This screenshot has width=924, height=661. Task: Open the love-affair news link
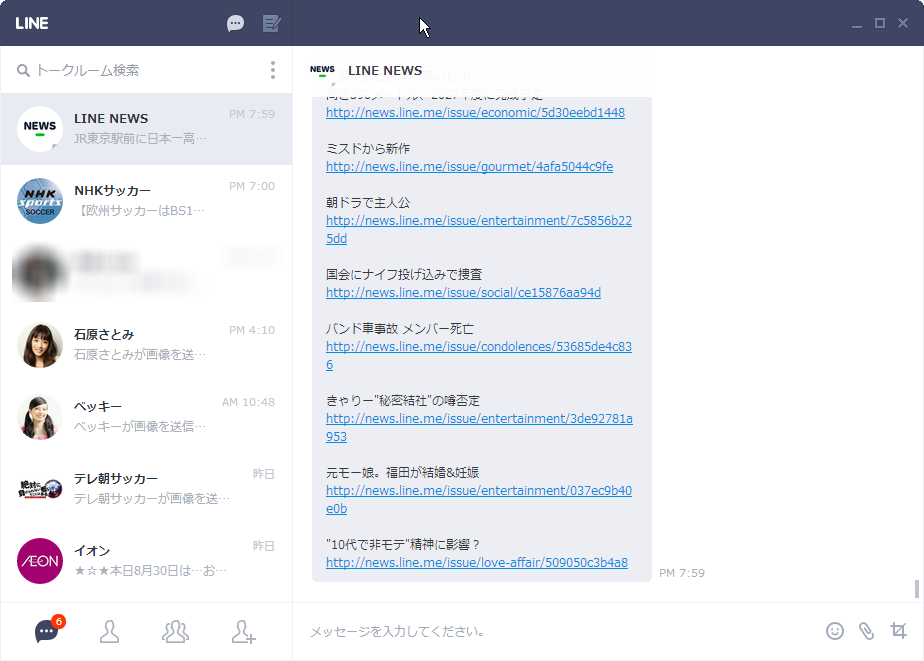click(476, 563)
